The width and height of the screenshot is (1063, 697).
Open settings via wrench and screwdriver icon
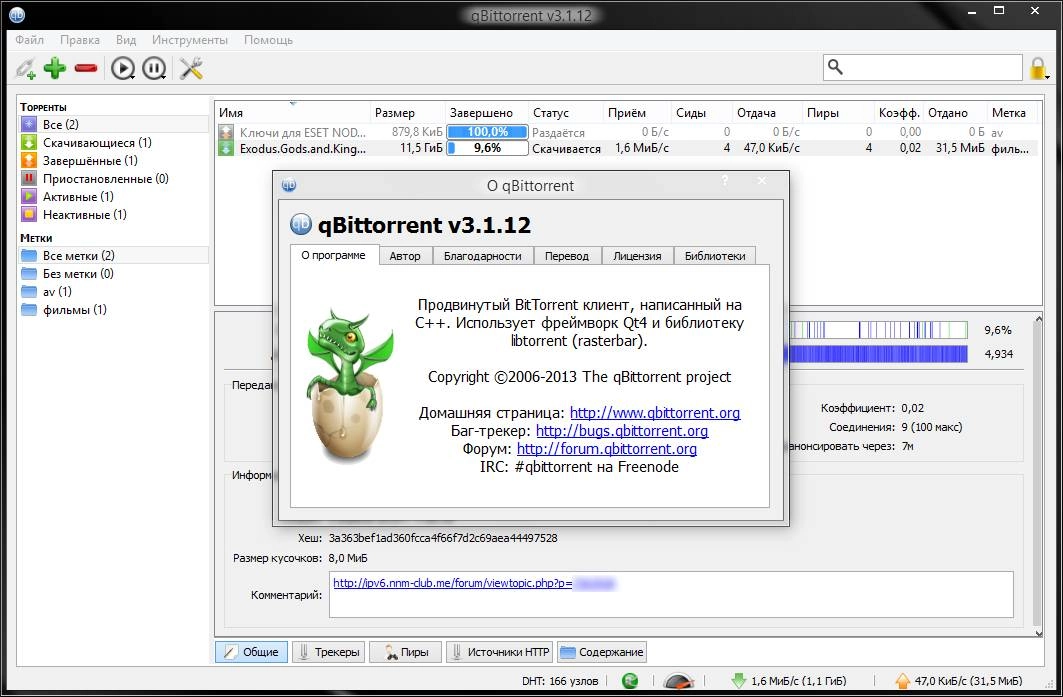click(x=191, y=68)
